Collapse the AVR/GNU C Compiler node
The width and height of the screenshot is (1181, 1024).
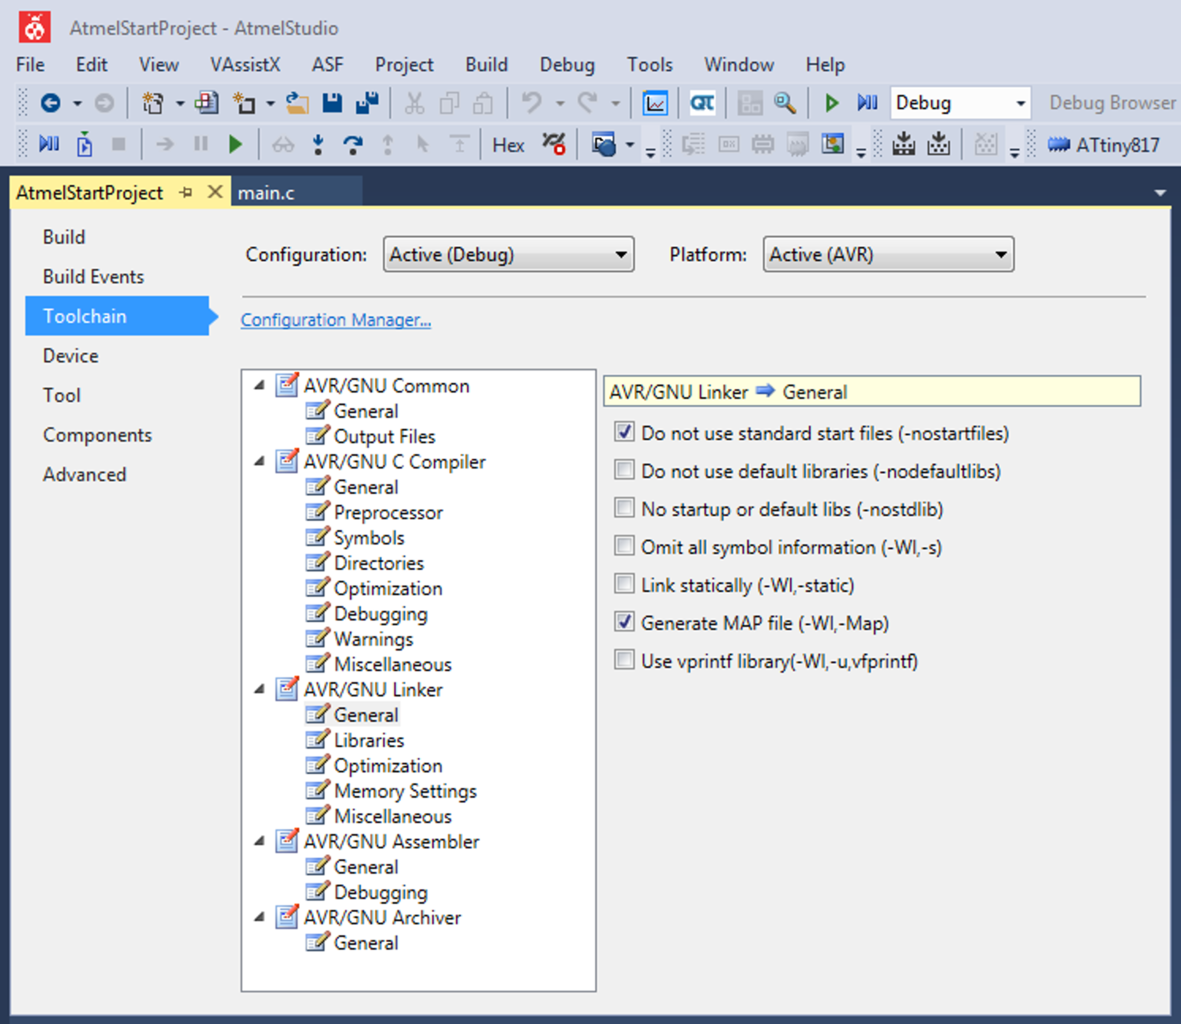260,462
